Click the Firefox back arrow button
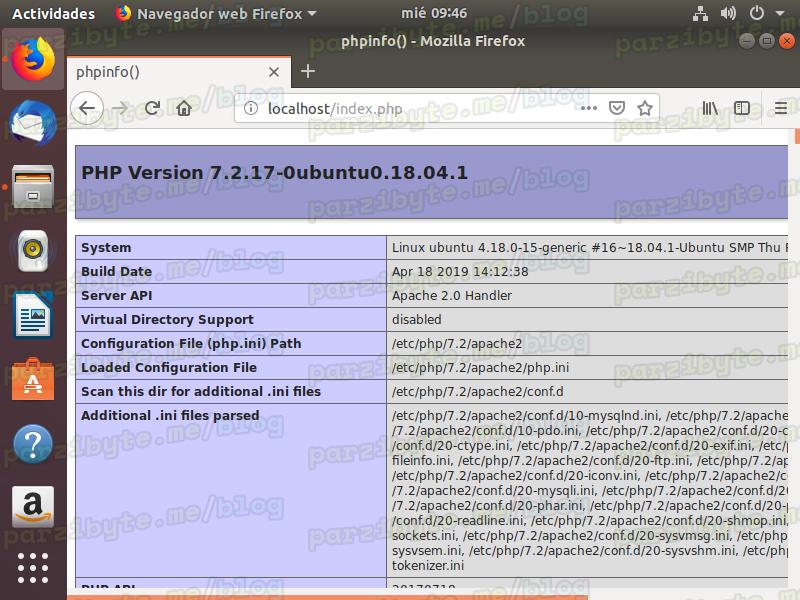 click(x=87, y=108)
